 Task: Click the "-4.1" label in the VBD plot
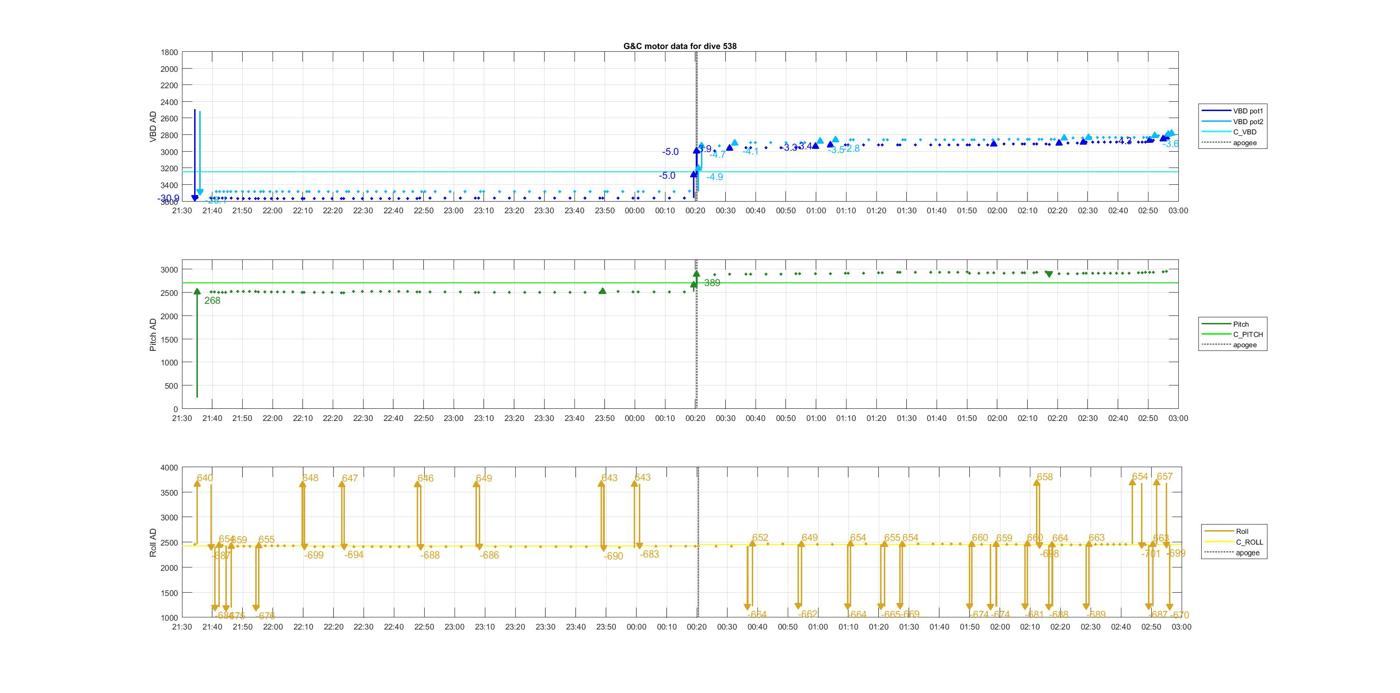click(751, 152)
